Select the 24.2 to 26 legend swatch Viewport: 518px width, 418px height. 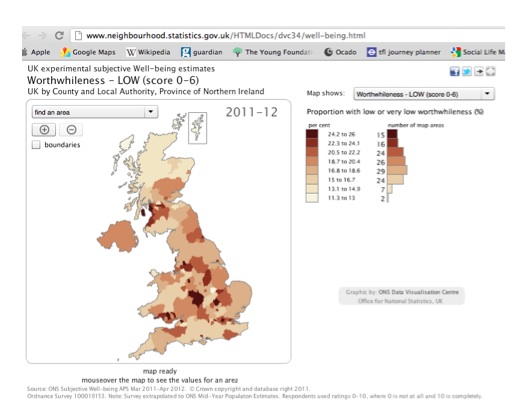tap(312, 134)
